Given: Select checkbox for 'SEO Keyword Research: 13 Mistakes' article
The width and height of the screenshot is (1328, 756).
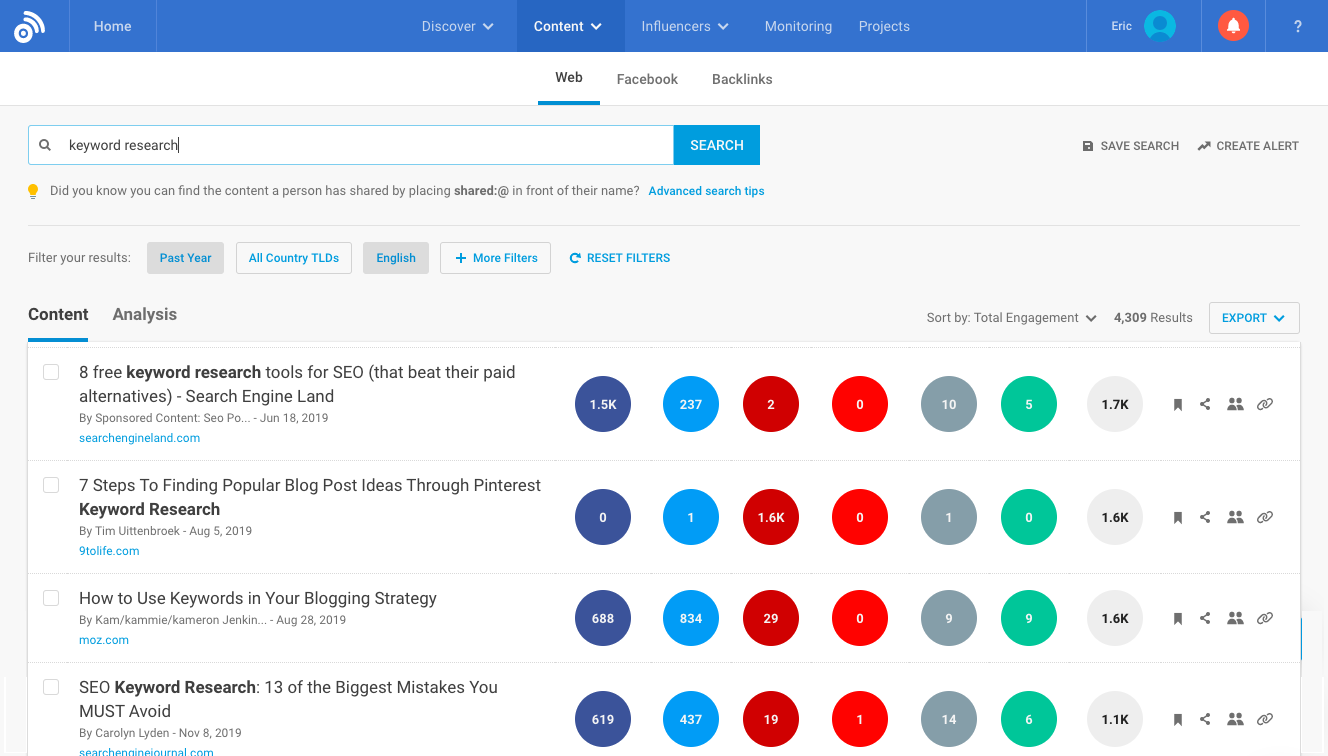Looking at the screenshot, I should pos(51,687).
